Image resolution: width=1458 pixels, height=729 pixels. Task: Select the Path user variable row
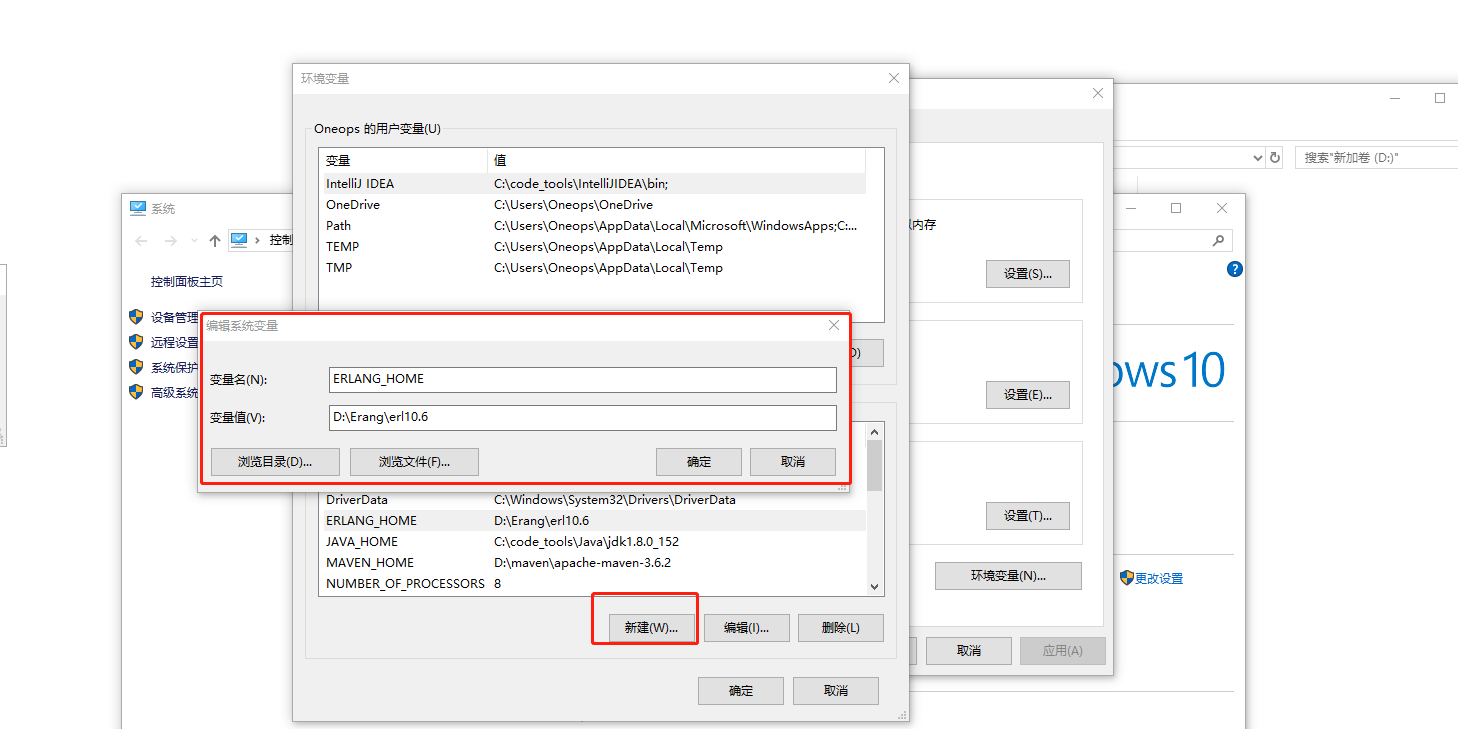pos(592,226)
